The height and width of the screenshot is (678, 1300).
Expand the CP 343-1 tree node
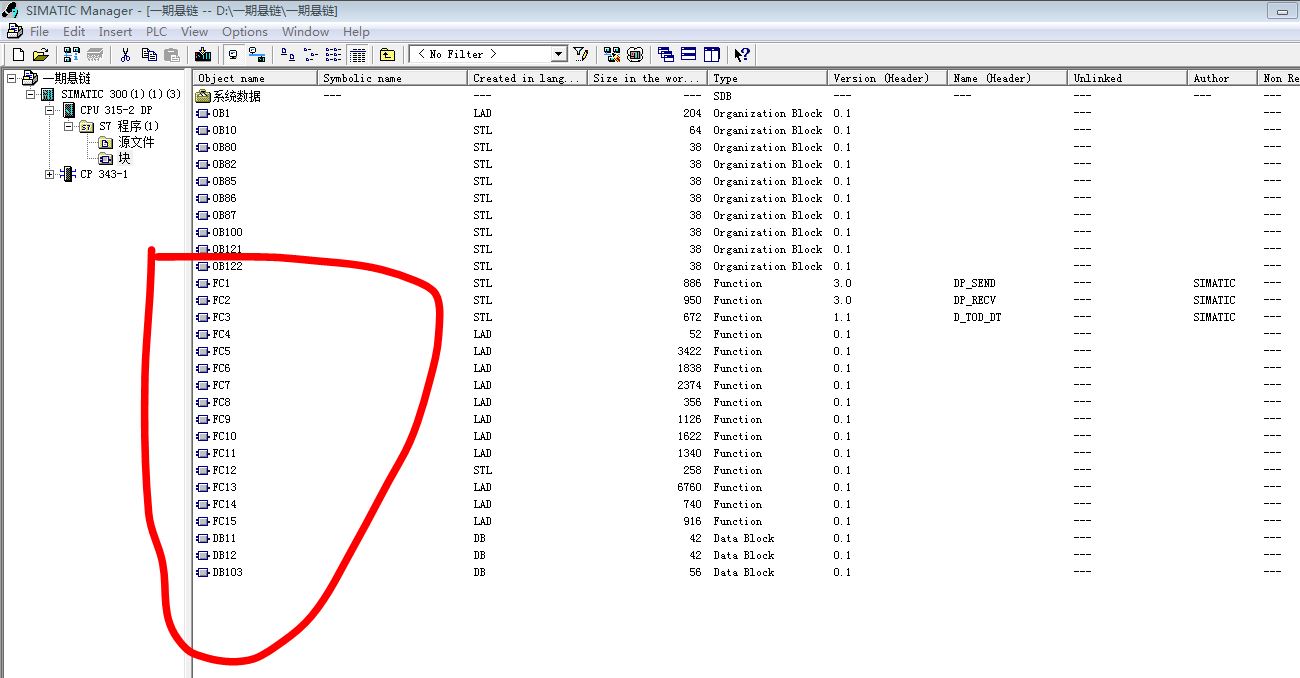(x=50, y=174)
